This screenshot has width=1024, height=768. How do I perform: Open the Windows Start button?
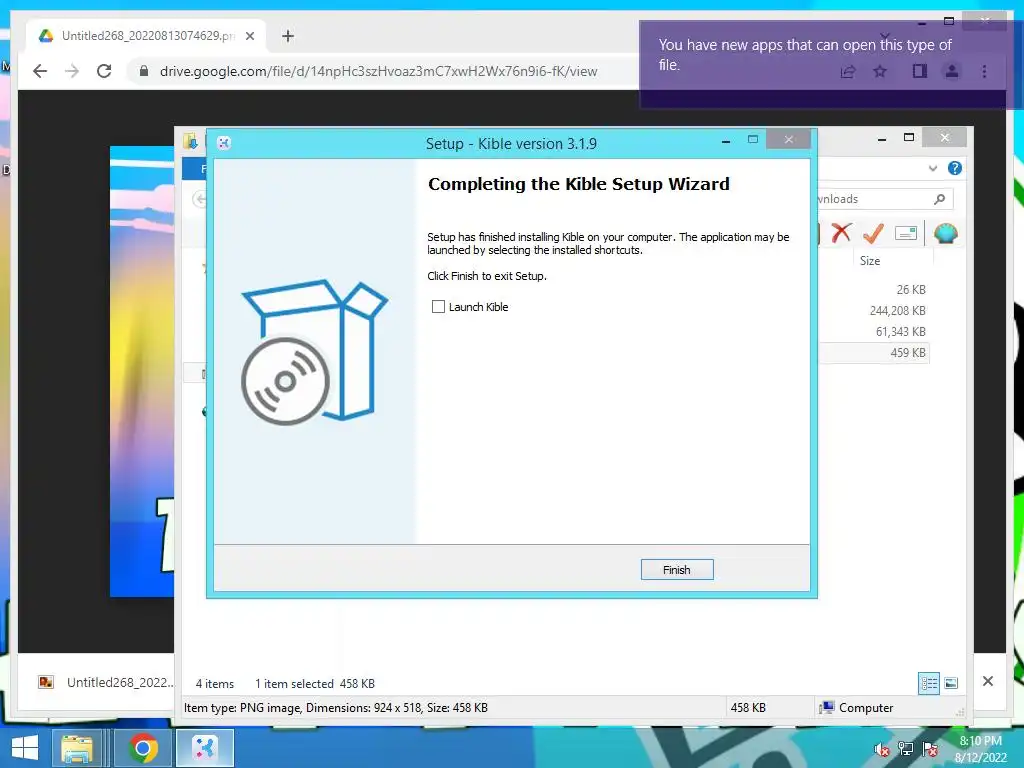25,748
